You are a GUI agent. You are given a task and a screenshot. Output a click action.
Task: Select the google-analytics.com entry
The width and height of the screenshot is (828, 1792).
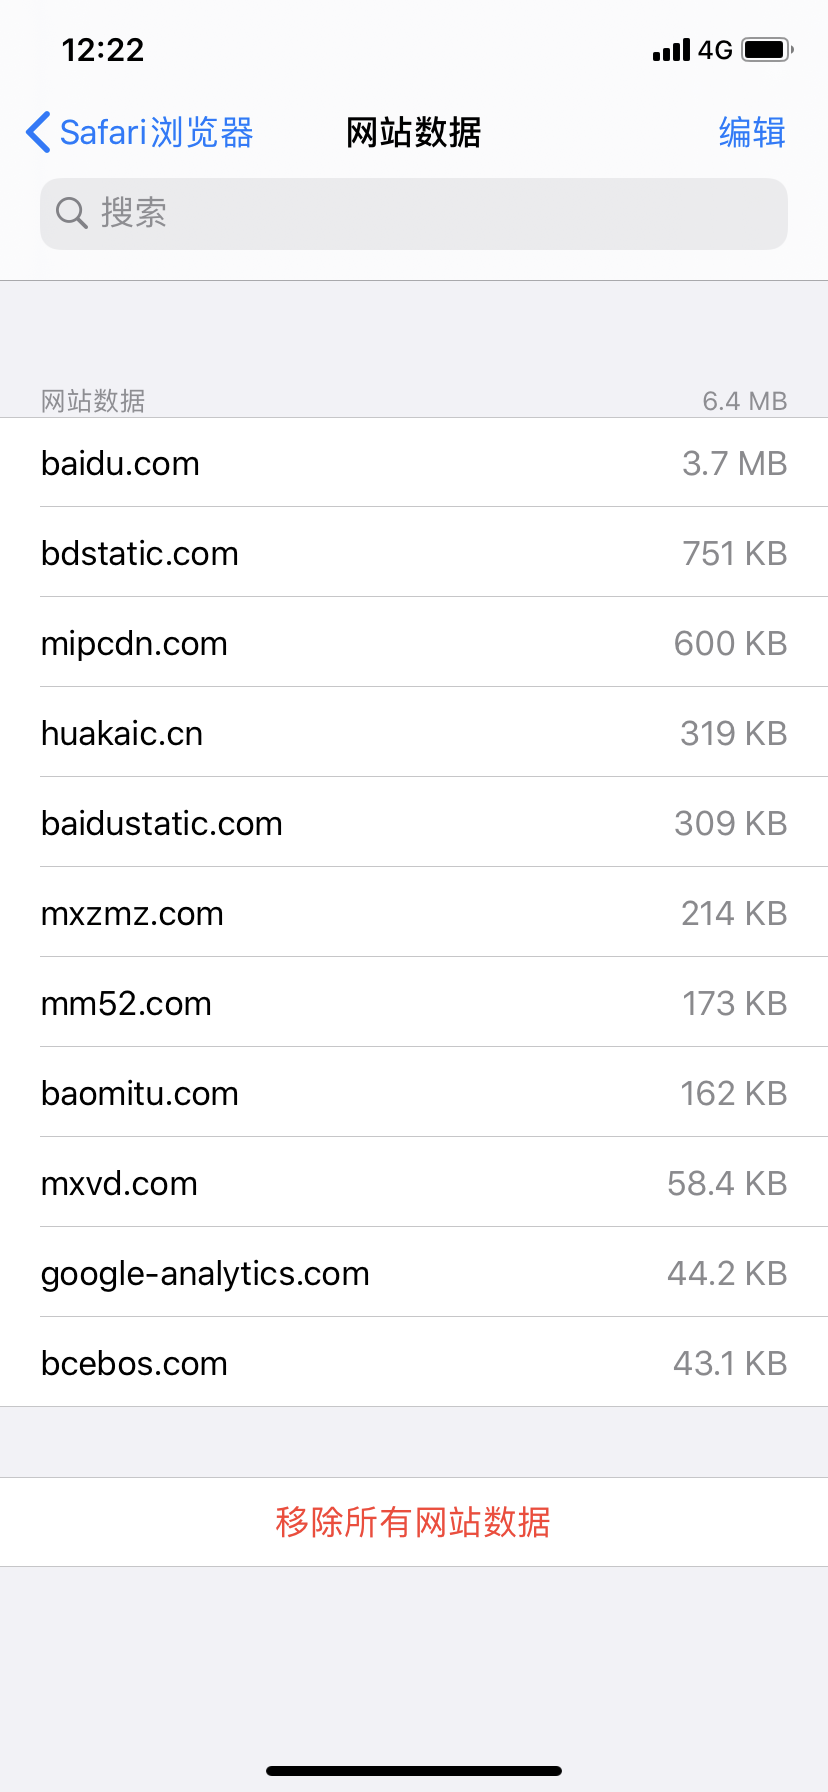tap(414, 1273)
